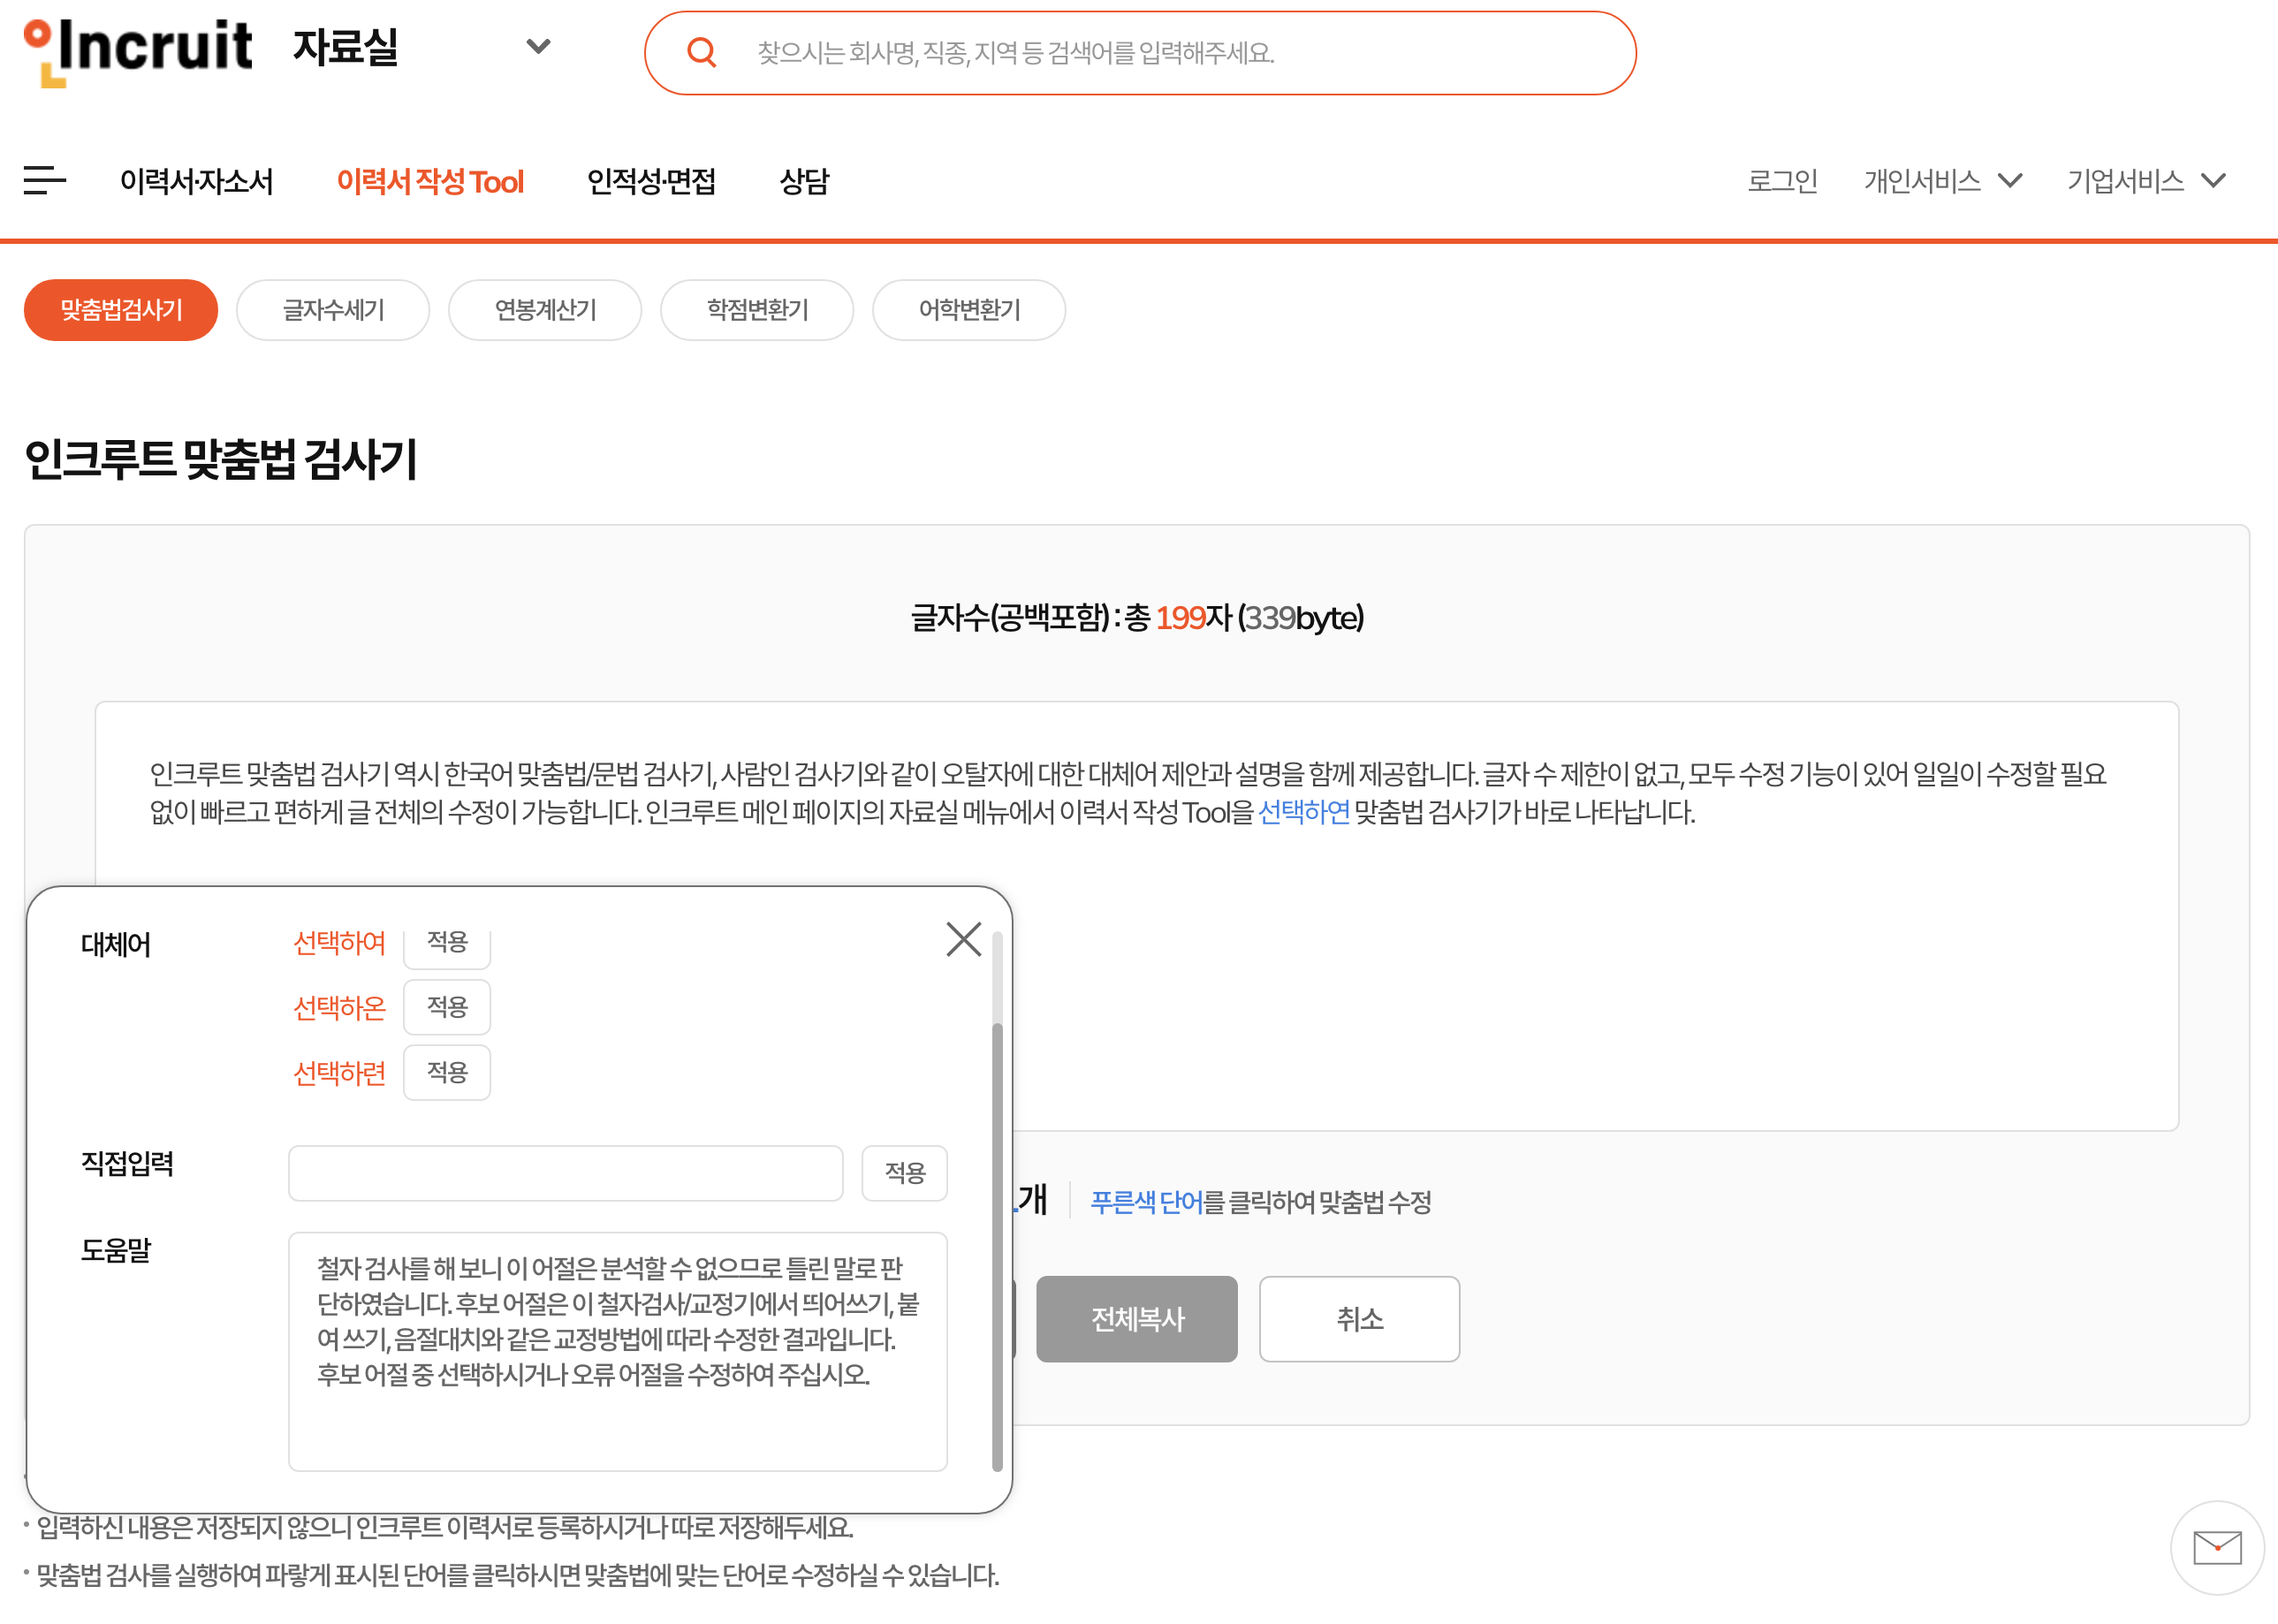The image size is (2278, 1624).
Task: Open the 이력서·자소서 menu
Action: 196,181
